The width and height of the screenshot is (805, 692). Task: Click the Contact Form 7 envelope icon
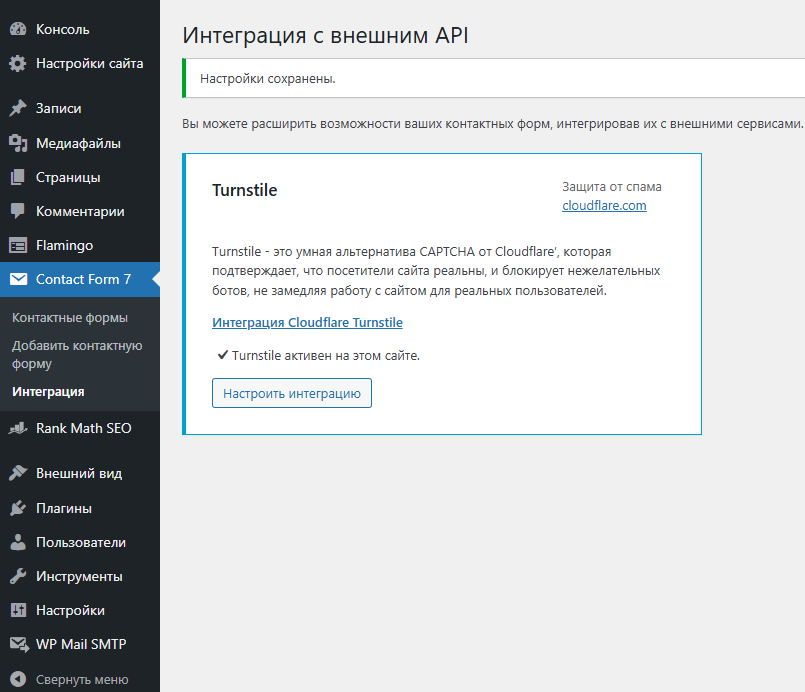18,279
